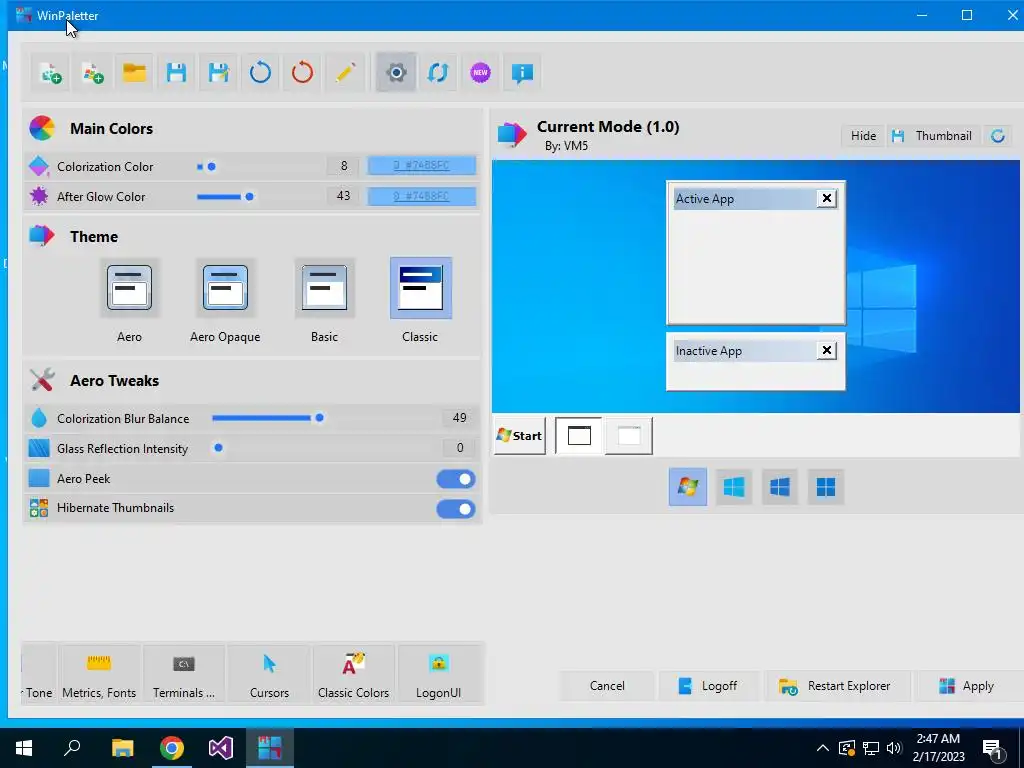Open Visual Studio from the taskbar
Screen dimensions: 1024x768
pos(221,748)
